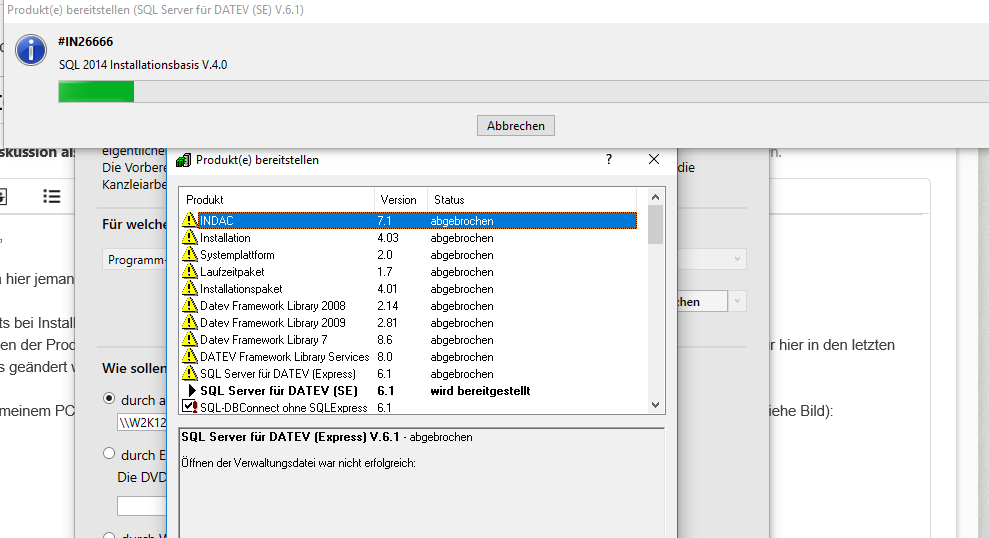Image resolution: width=989 pixels, height=538 pixels.
Task: Click the arrow icon next to SQL Server für DATEV (SE)
Action: (192, 391)
